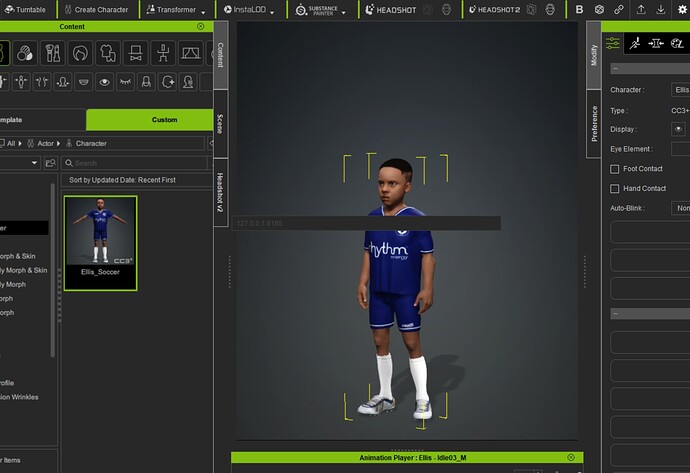
Task: Click the Headshot 2 plugin button
Action: click(x=494, y=9)
